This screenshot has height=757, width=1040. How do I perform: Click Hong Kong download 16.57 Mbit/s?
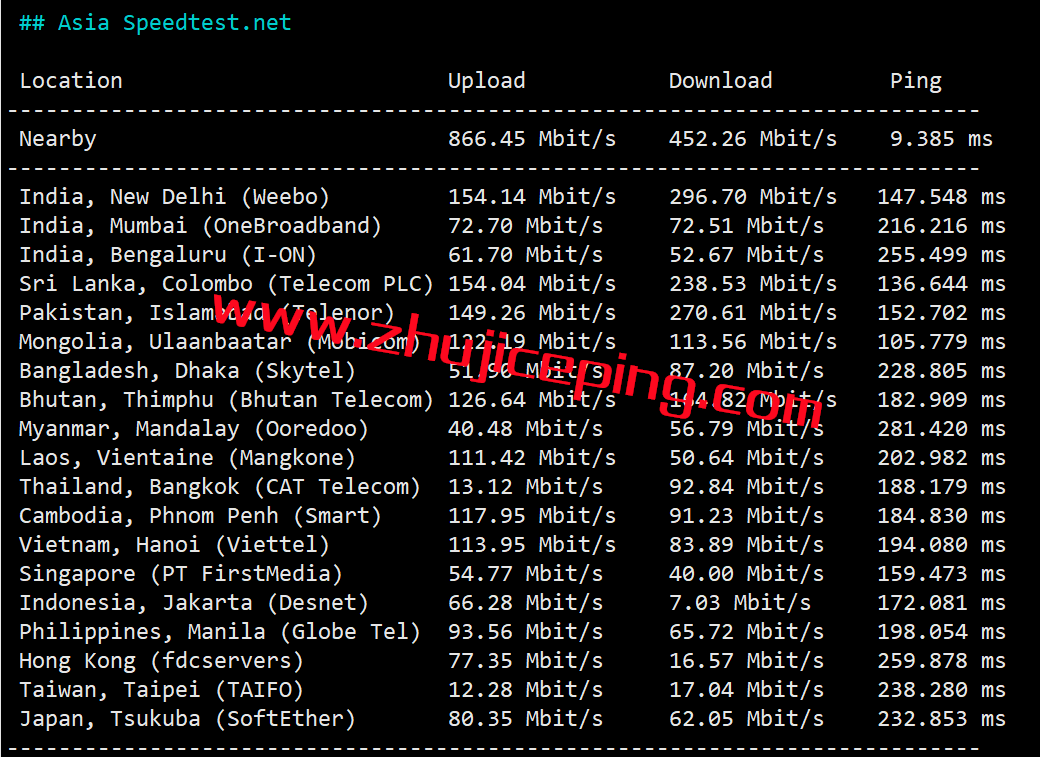click(746, 661)
